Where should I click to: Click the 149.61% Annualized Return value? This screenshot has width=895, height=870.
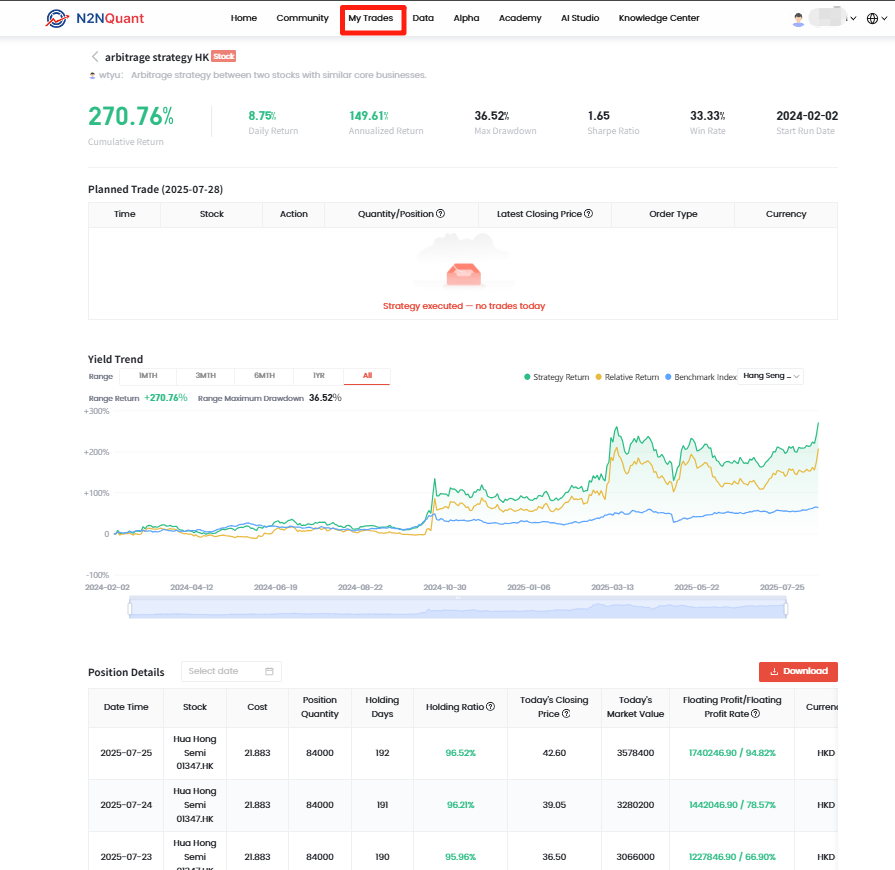pos(369,116)
